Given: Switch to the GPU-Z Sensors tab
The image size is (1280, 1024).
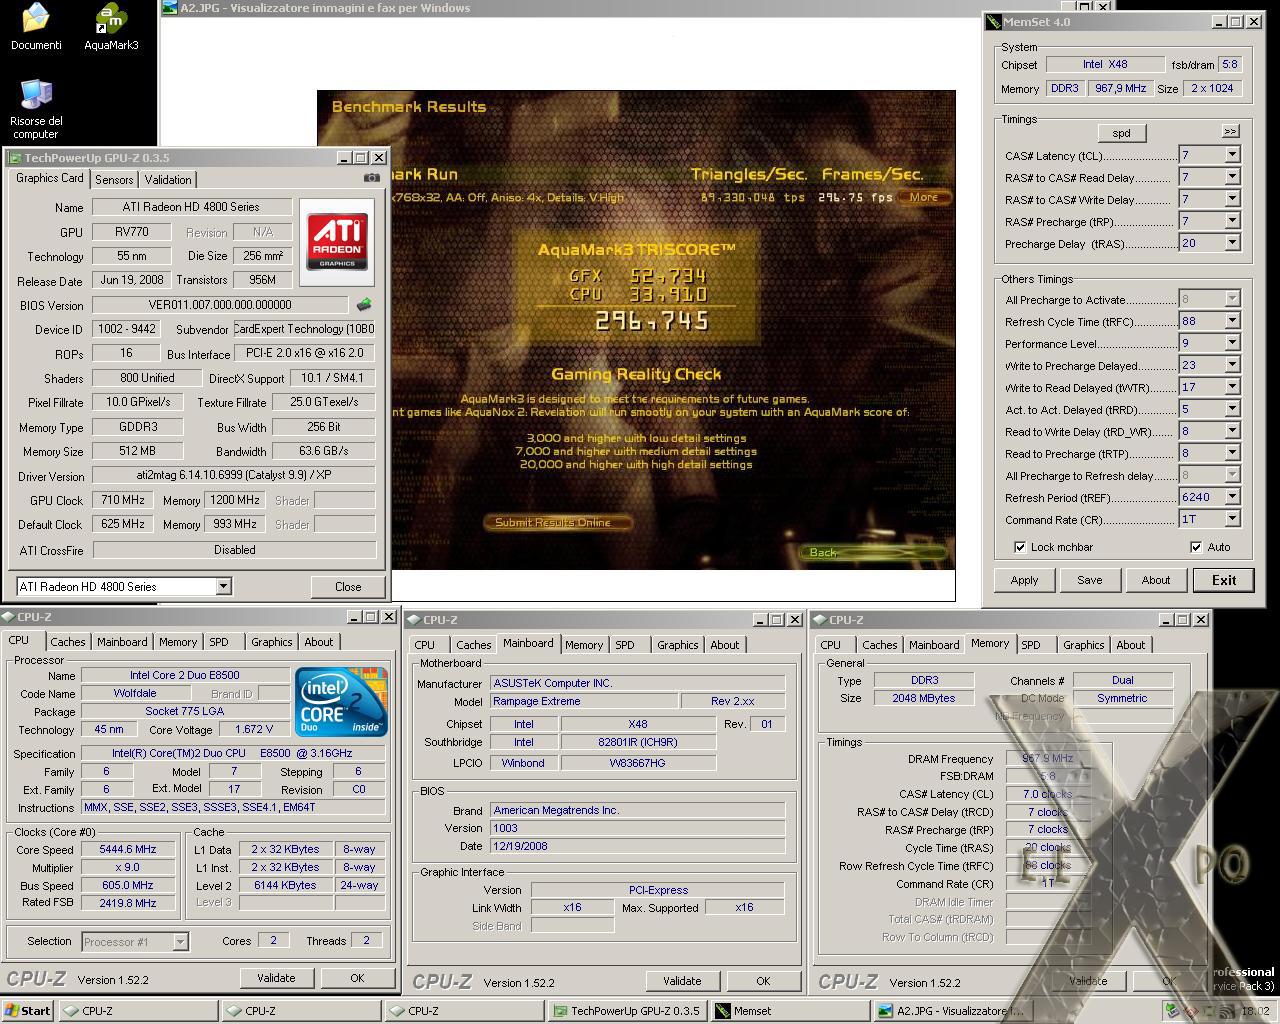Looking at the screenshot, I should pos(114,180).
